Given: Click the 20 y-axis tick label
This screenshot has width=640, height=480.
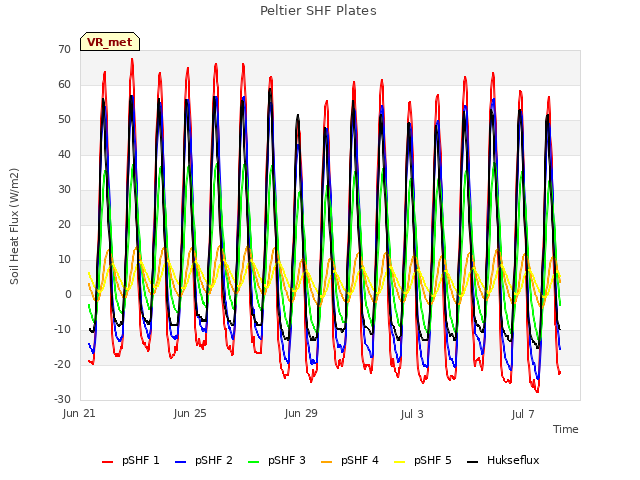Looking at the screenshot, I should pos(64,224).
